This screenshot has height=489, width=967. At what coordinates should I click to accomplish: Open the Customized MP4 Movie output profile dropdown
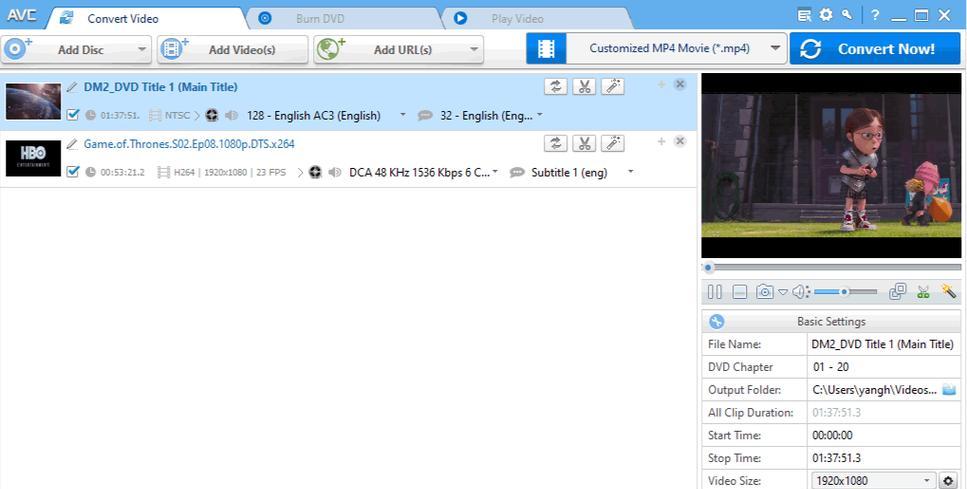click(x=676, y=48)
